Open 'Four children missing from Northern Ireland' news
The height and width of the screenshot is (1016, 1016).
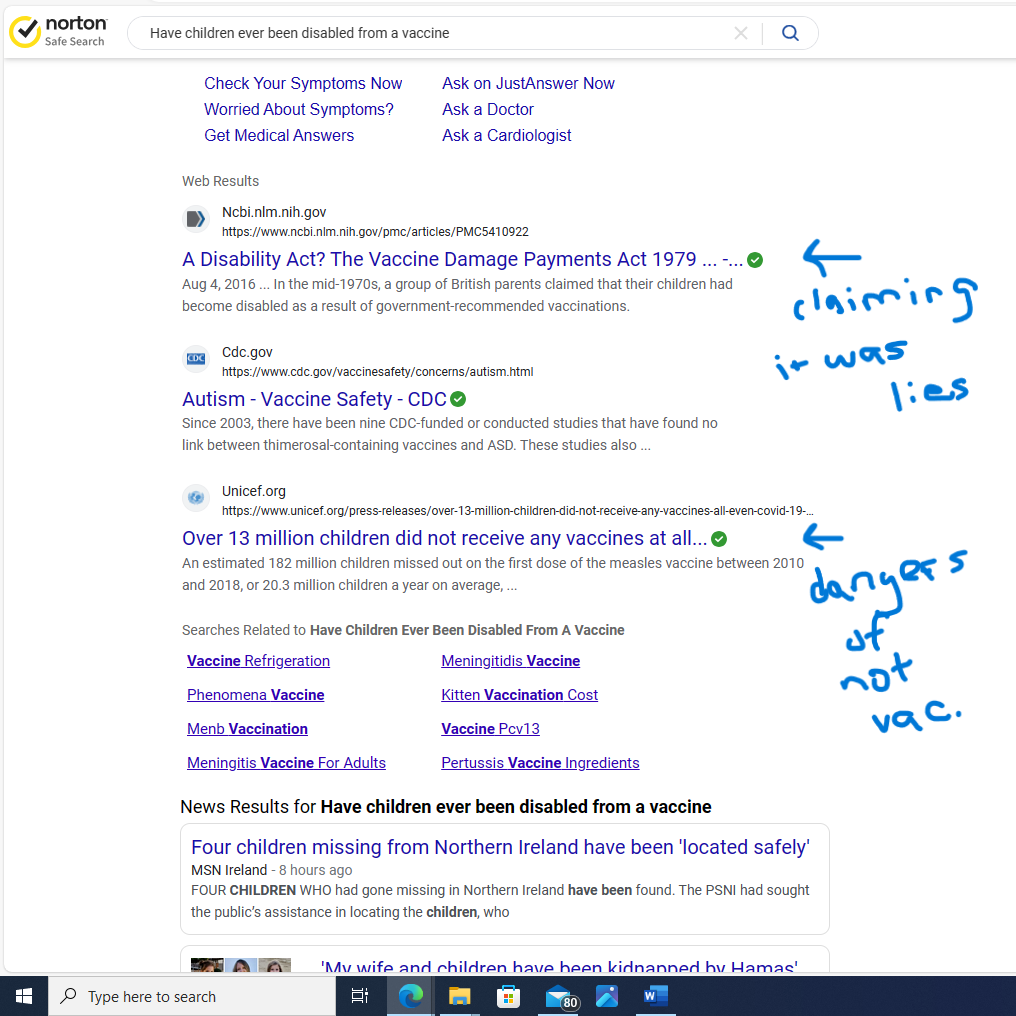click(x=500, y=848)
